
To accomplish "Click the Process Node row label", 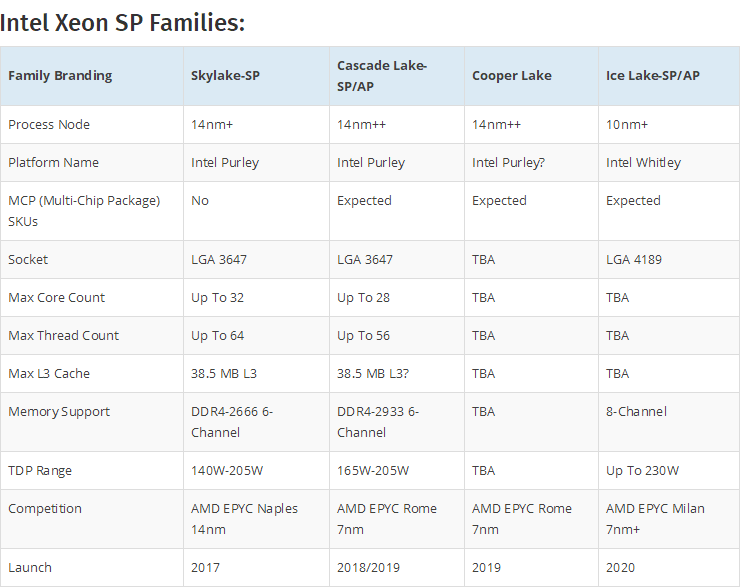I will pos(49,125).
